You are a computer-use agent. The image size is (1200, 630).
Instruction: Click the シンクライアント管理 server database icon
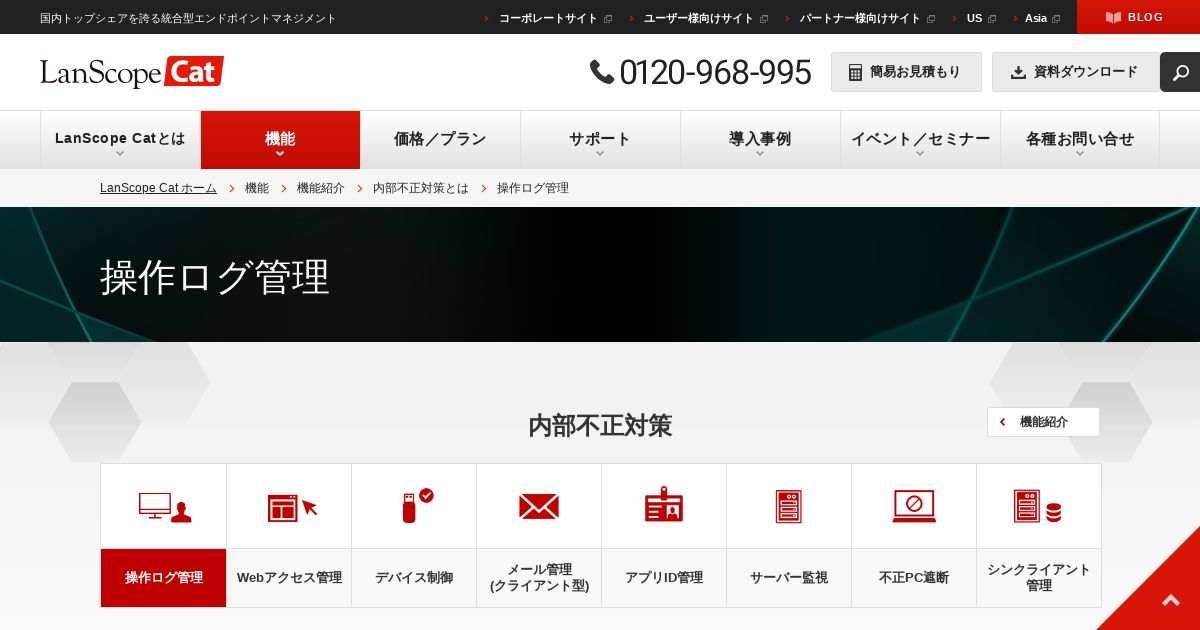pos(1038,506)
